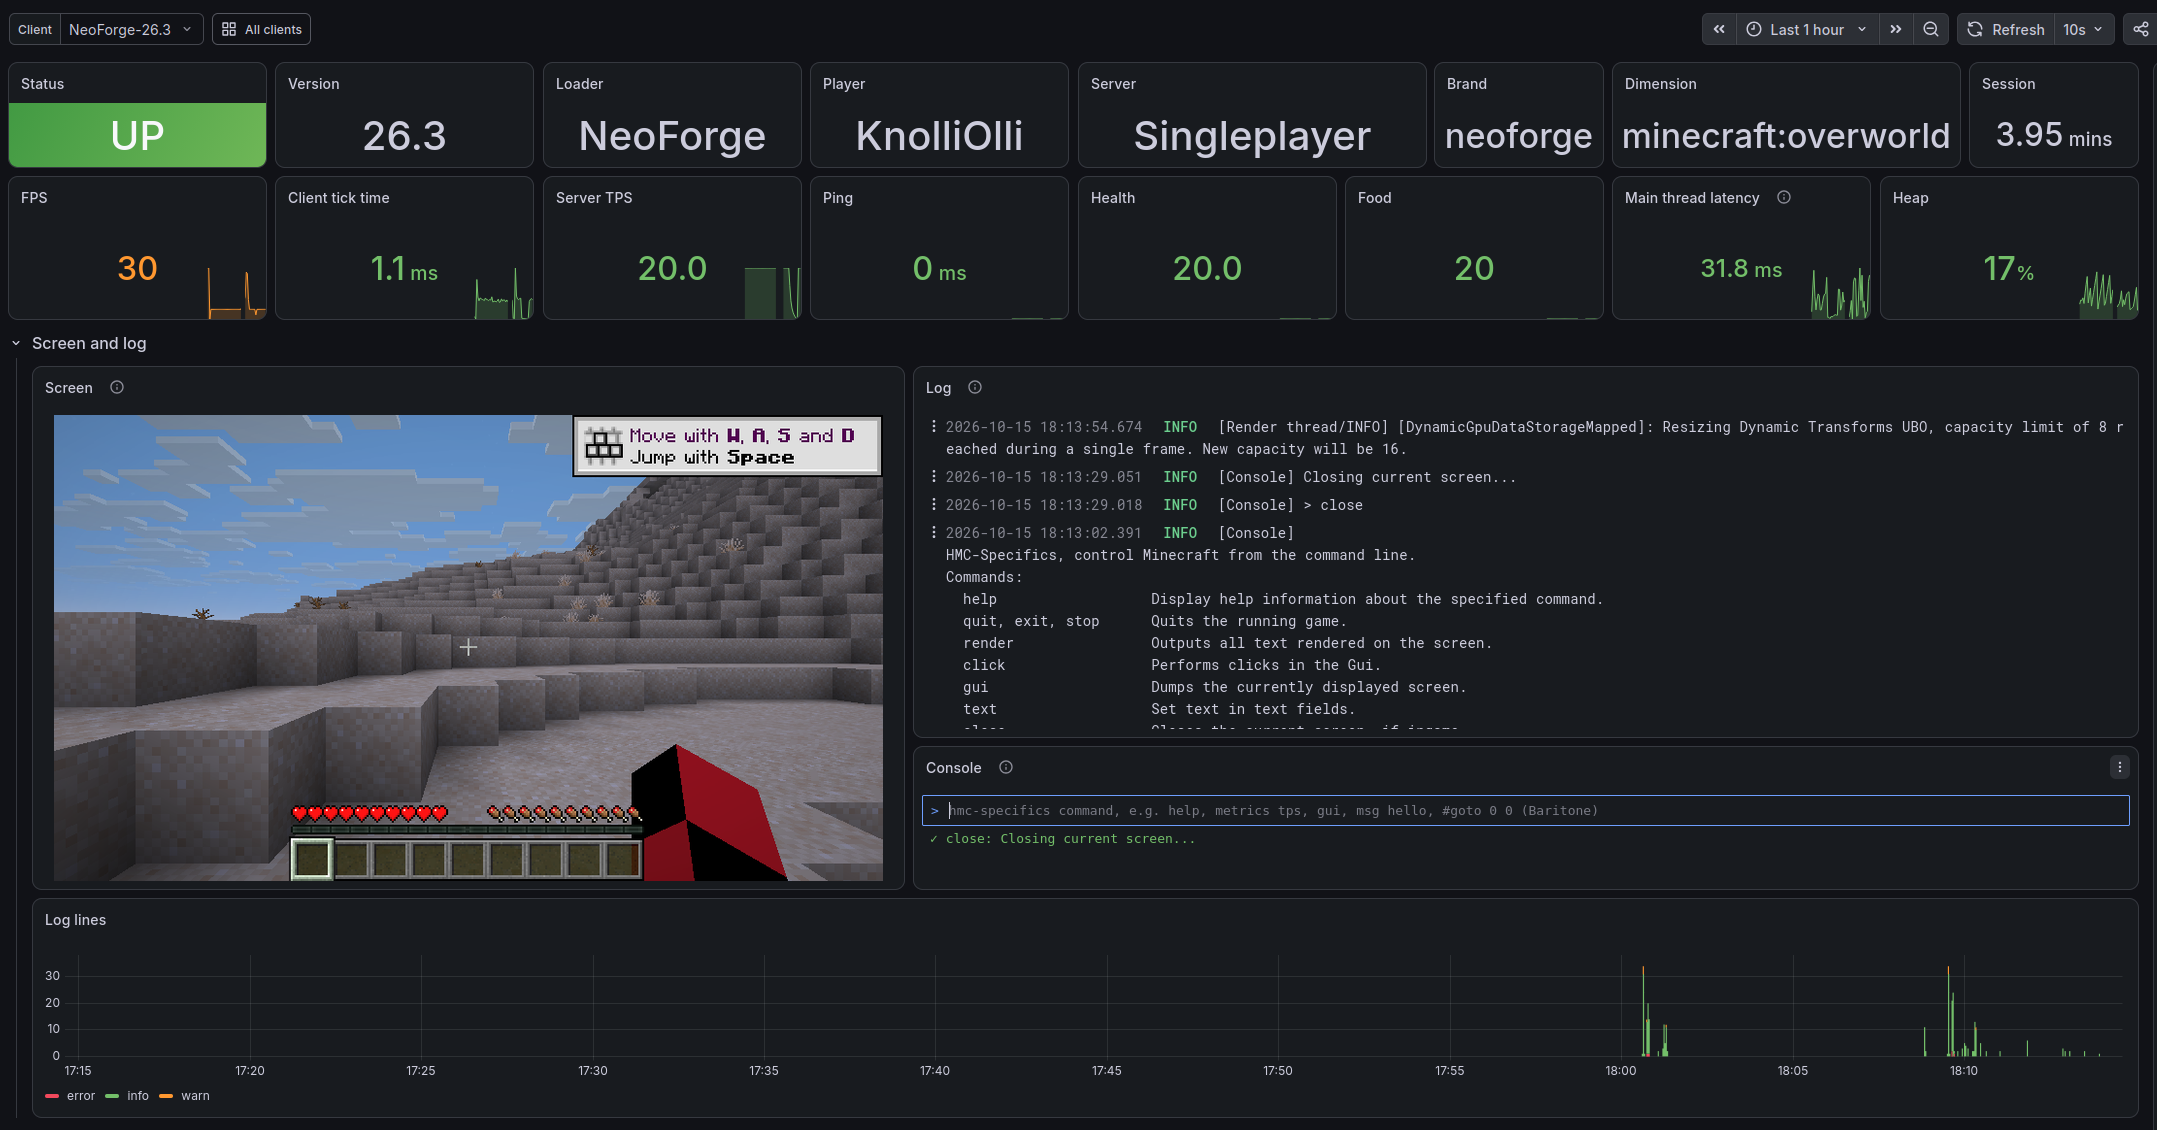Show the Main thread latency info icon
Screen dimensions: 2157x1130
coord(1784,198)
